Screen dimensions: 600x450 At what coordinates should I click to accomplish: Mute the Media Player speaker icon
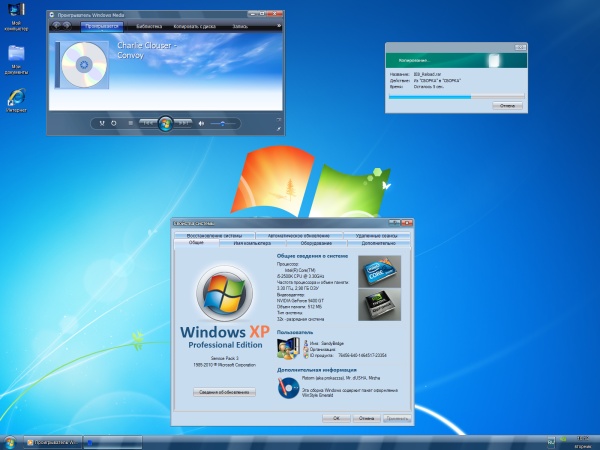click(x=201, y=123)
